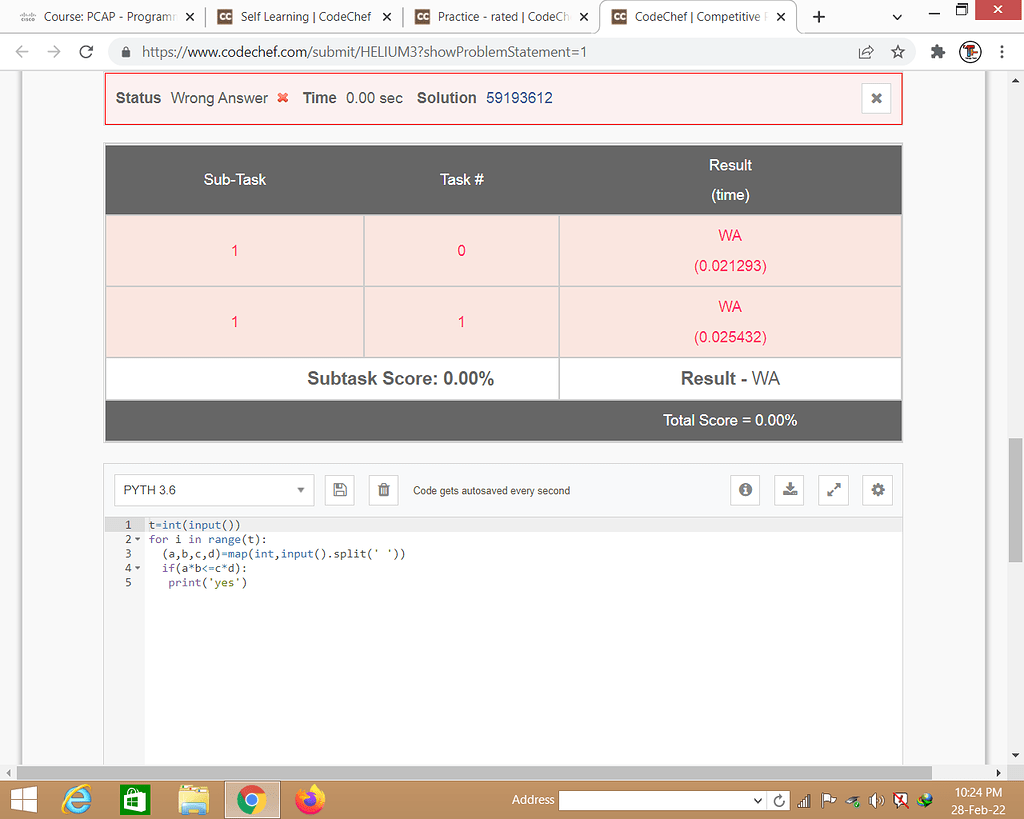Share this page via address bar icon
The width and height of the screenshot is (1024, 819).
coord(866,52)
